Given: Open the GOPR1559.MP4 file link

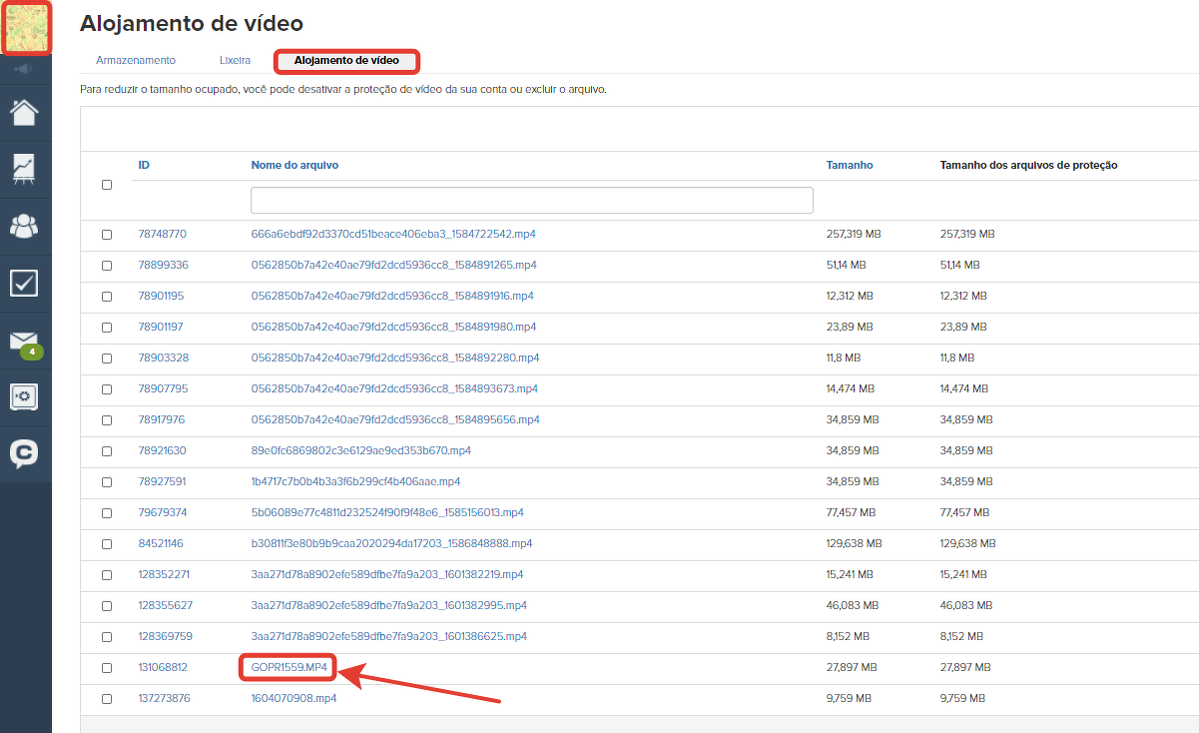Looking at the screenshot, I should pos(289,667).
